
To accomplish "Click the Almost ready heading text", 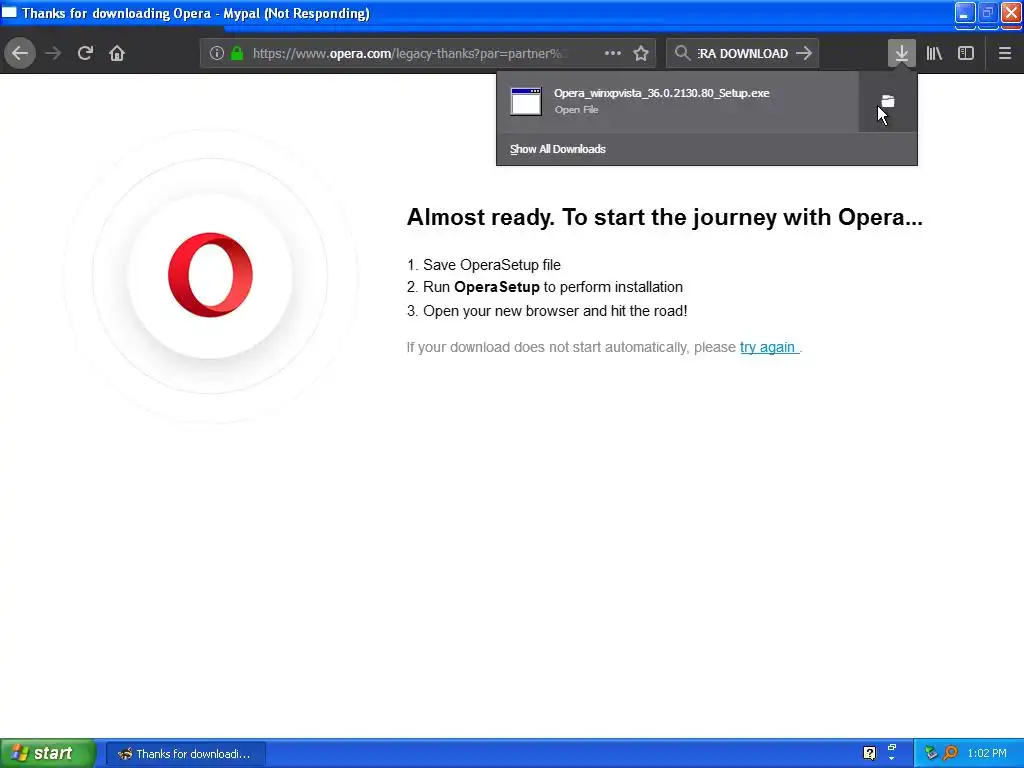I will coord(664,217).
